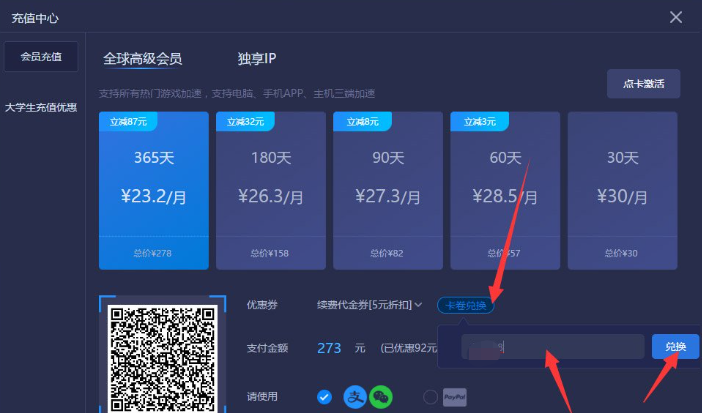Viewport: 702px width, 413px height.
Task: Select the 180天 membership plan card
Action: 271,190
